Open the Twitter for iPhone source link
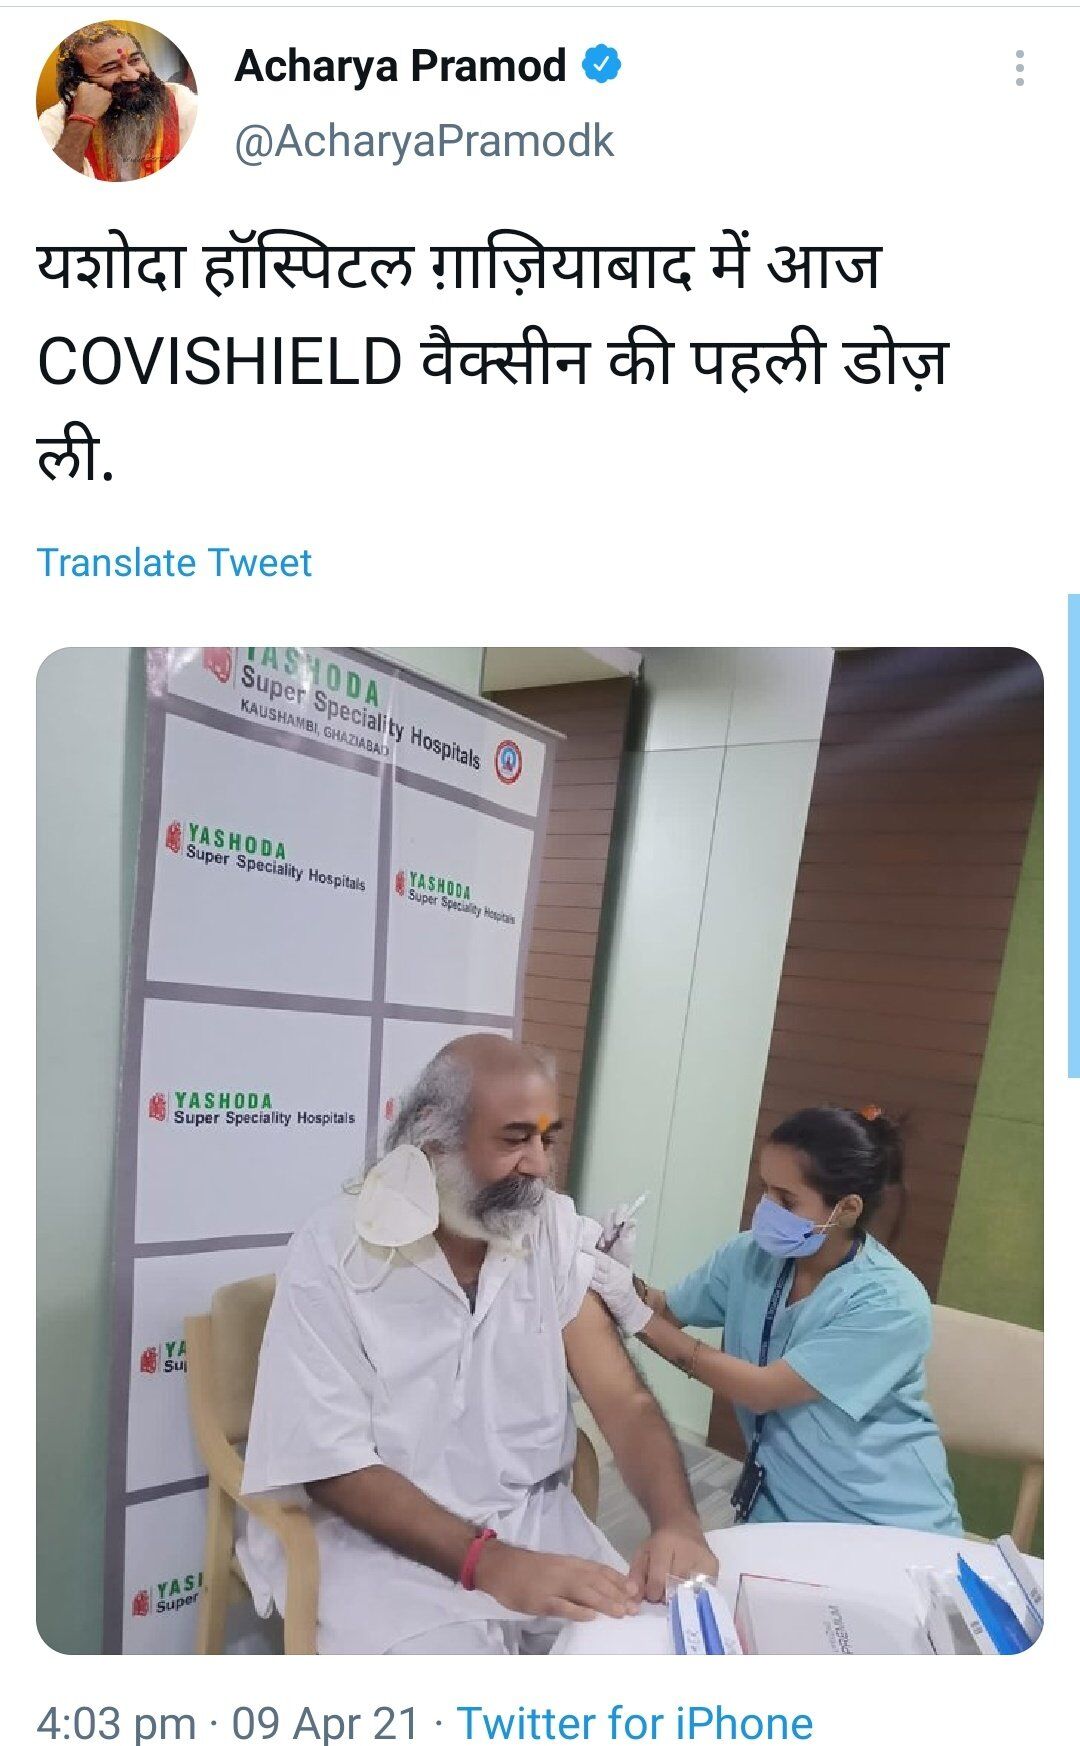This screenshot has height=1746, width=1080. [x=634, y=1723]
